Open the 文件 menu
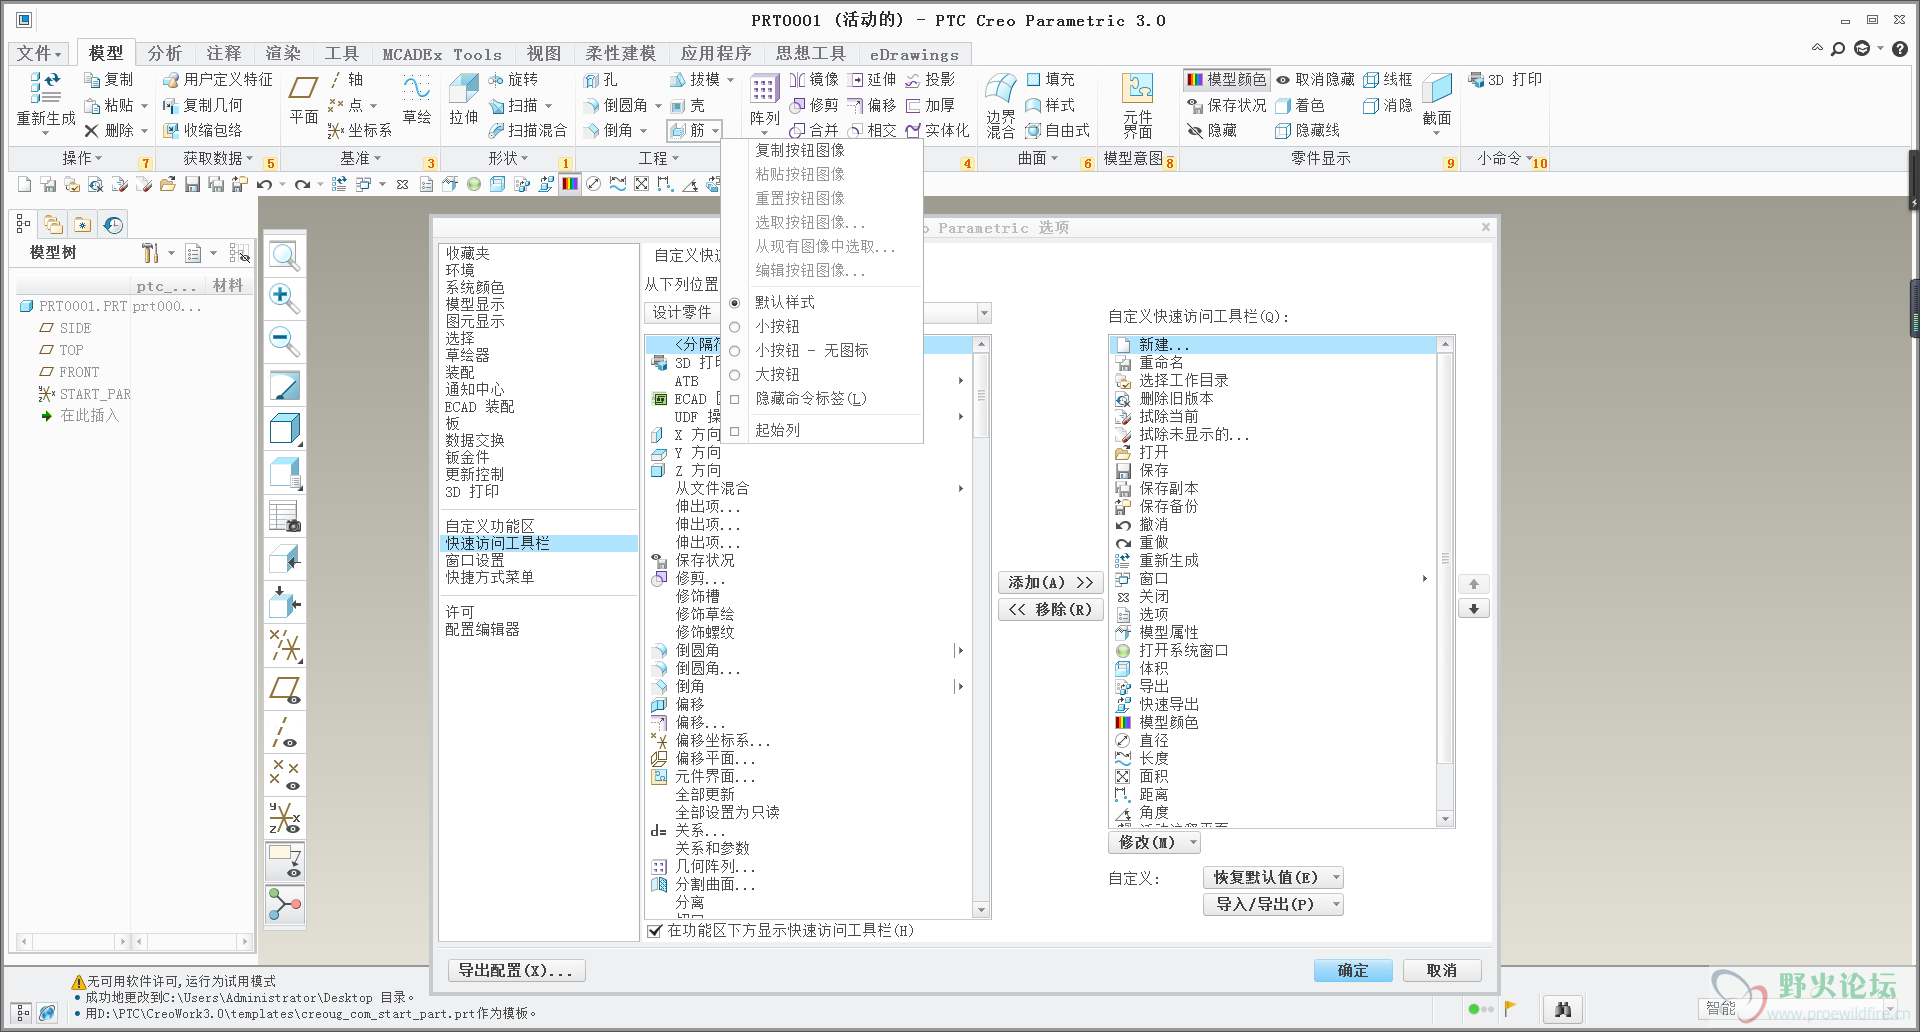 [40, 54]
